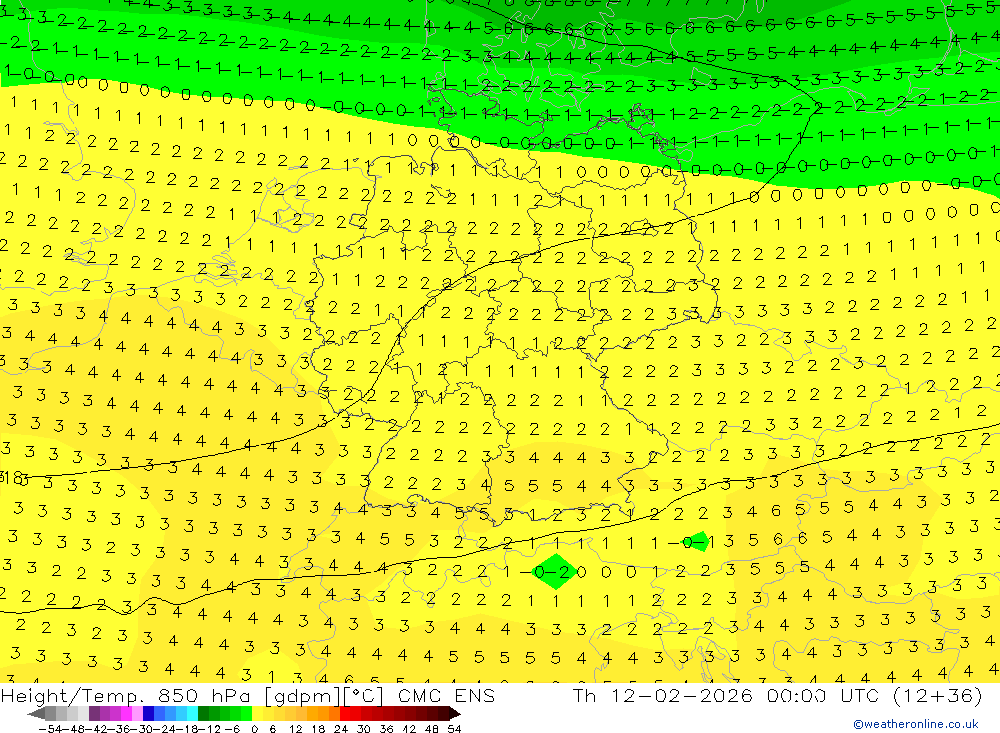Pick the darkest green legend swatch
This screenshot has width=1000, height=733.
click(x=203, y=713)
